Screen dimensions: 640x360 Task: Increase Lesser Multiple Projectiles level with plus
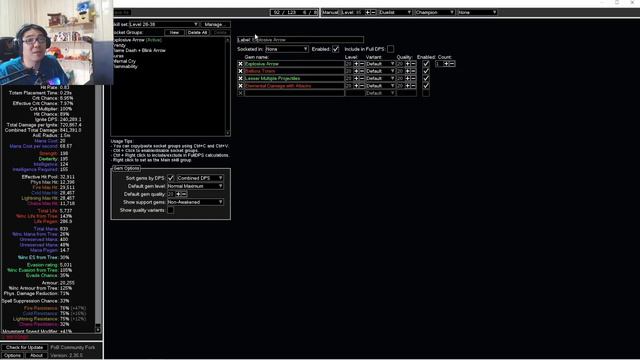(x=356, y=78)
